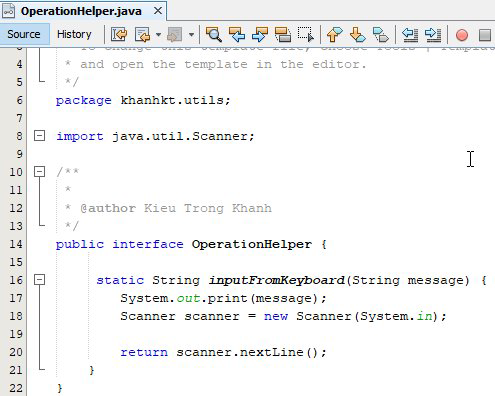The image size is (495, 396).
Task: Shift line left toolbar icon
Action: (410, 34)
